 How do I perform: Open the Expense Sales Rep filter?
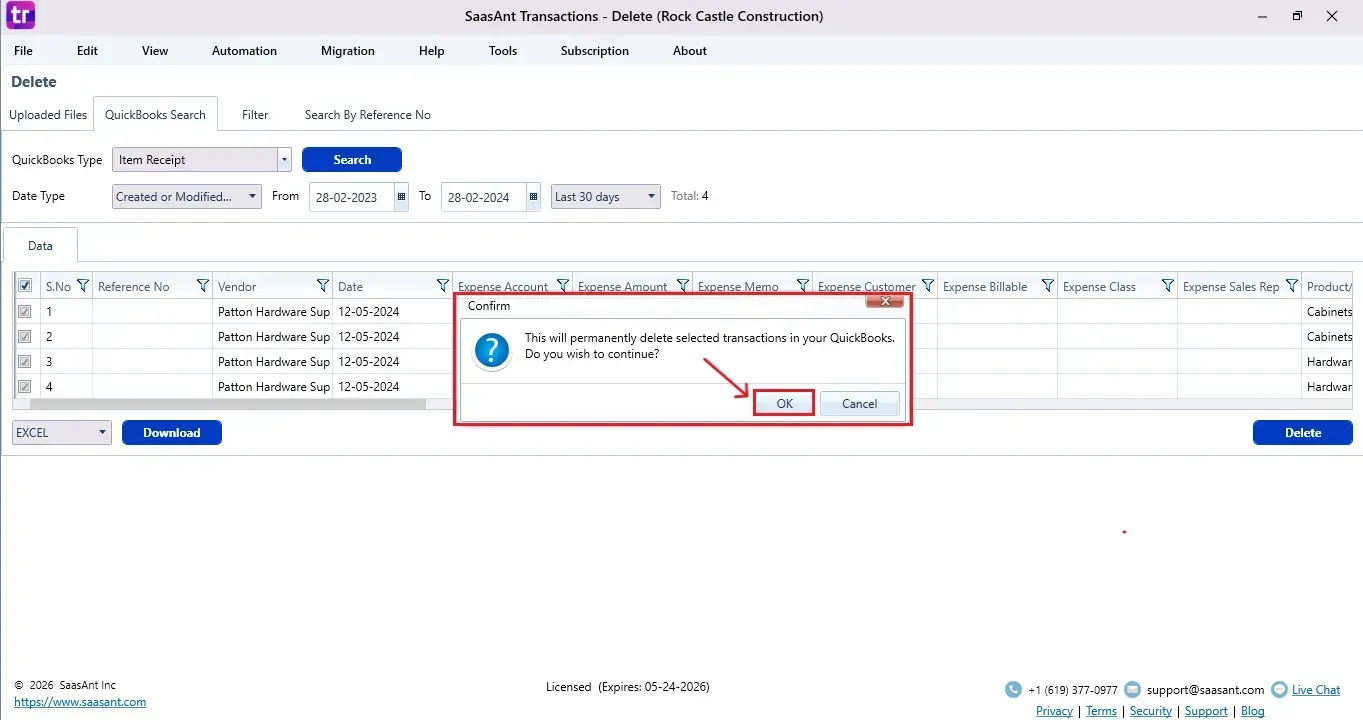point(1292,286)
